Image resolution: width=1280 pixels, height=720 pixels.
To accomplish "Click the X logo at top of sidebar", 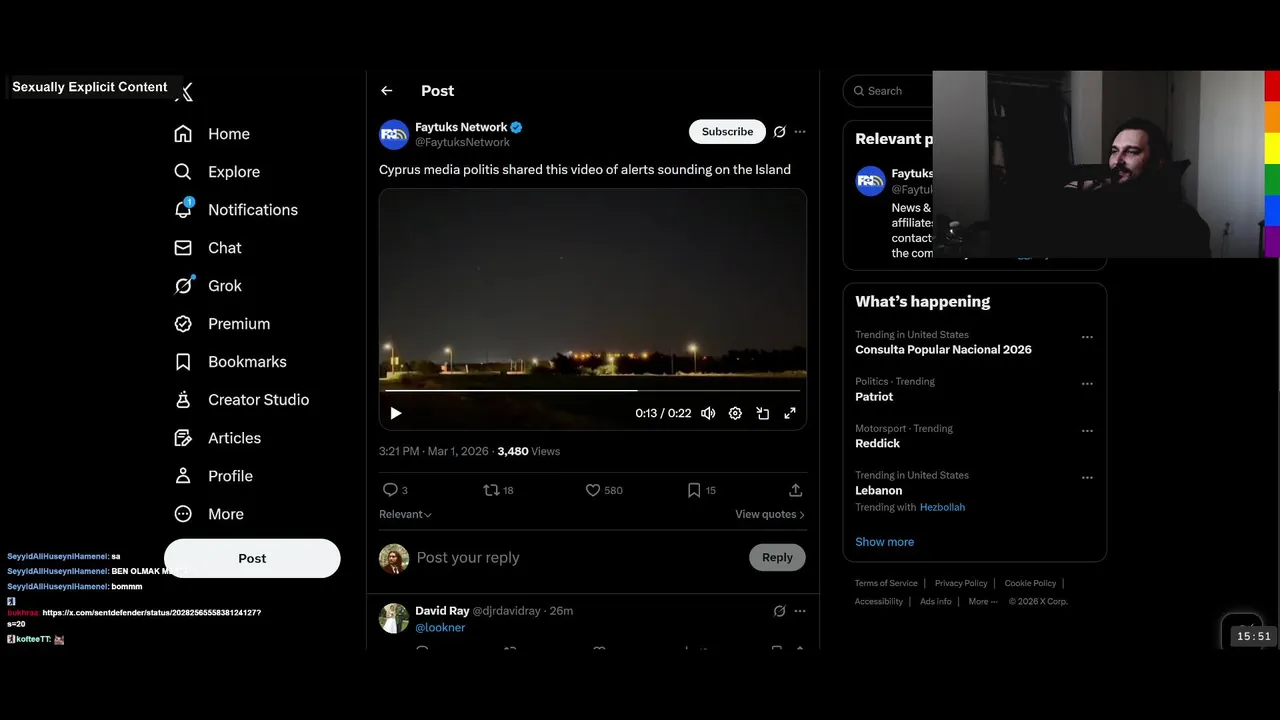I will (x=184, y=92).
